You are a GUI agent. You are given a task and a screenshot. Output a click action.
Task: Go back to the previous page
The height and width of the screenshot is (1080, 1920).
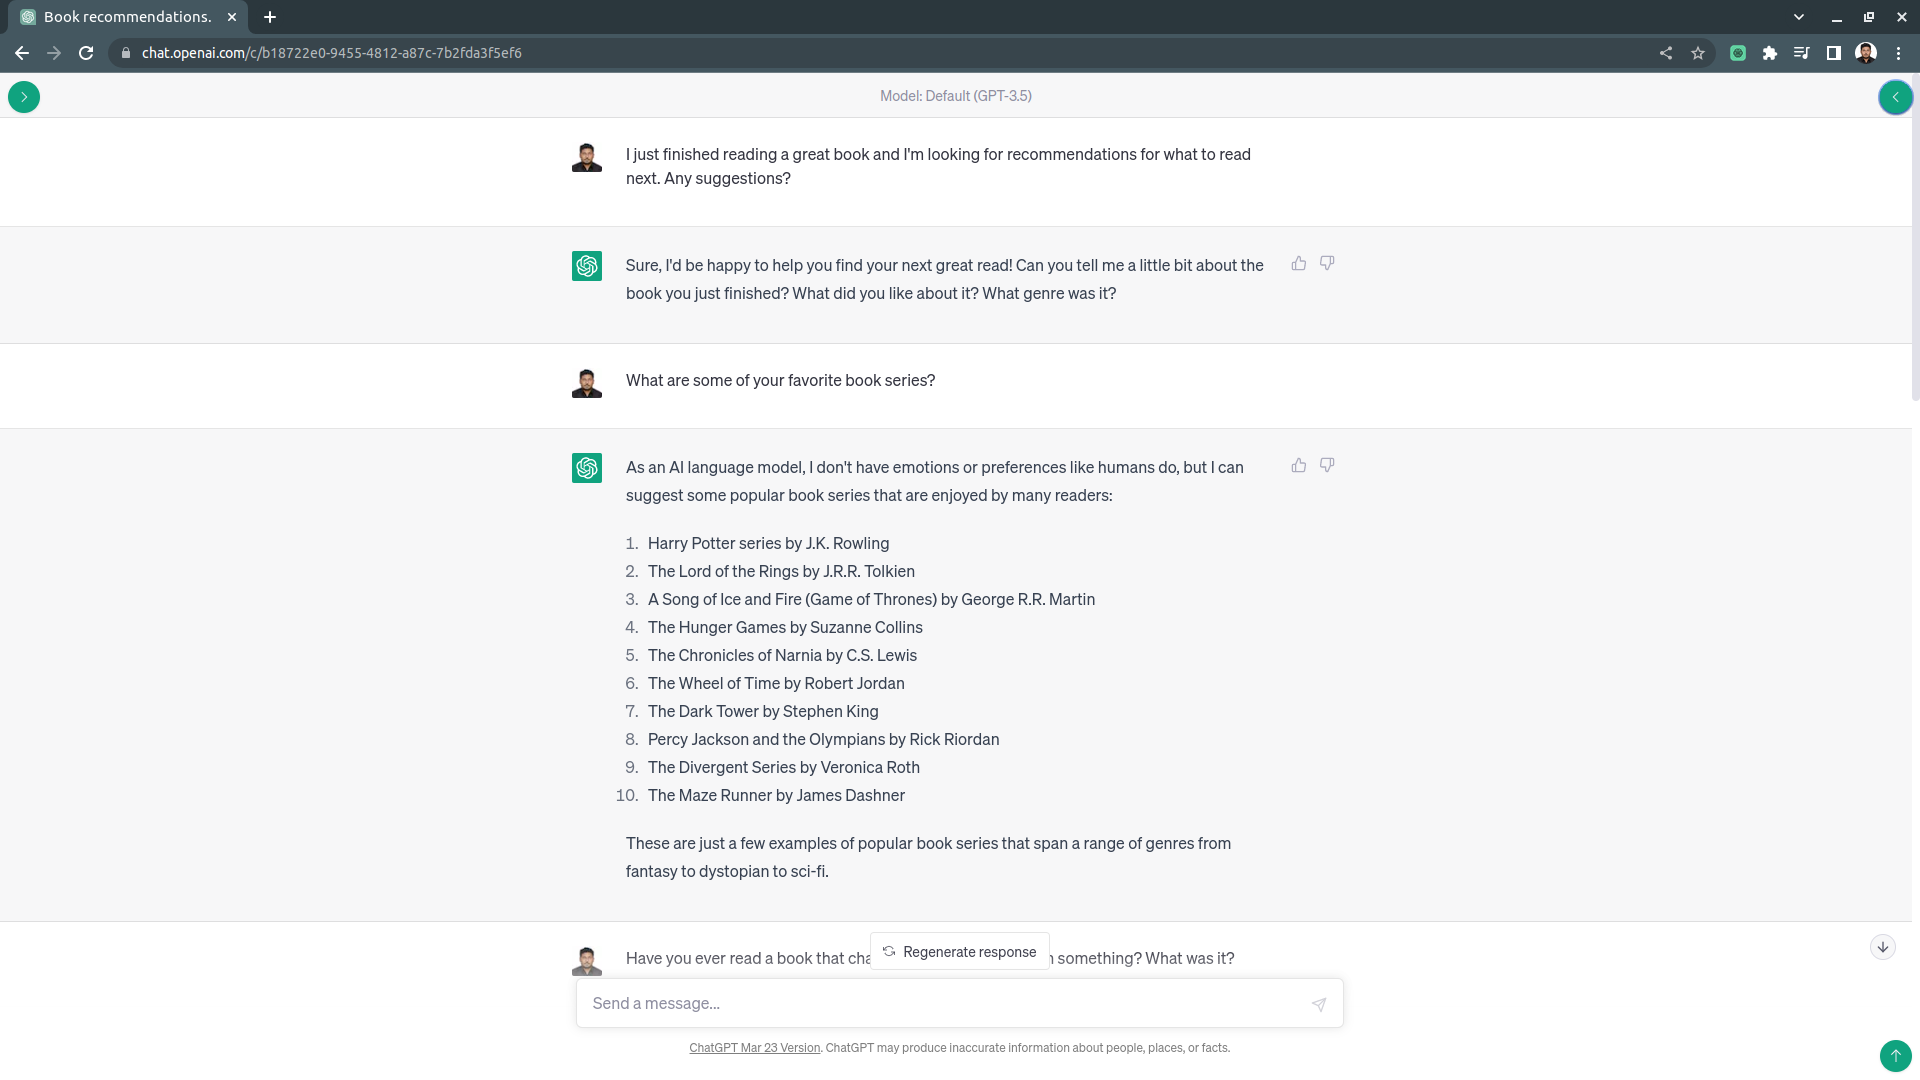pos(22,53)
